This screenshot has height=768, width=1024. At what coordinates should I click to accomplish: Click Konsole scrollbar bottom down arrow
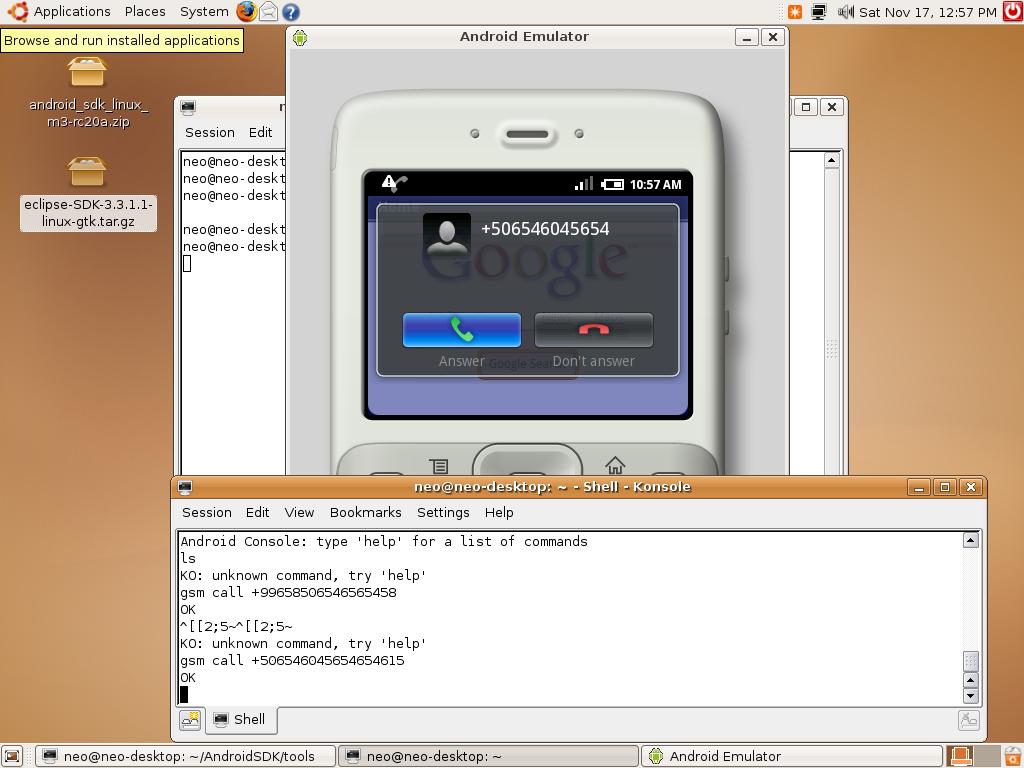pos(971,696)
